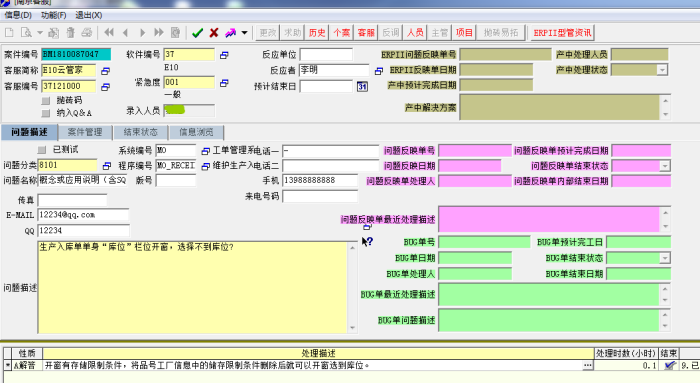Open calendar icon next to 预计结束日
The height and width of the screenshot is (383, 700).
pos(362,87)
